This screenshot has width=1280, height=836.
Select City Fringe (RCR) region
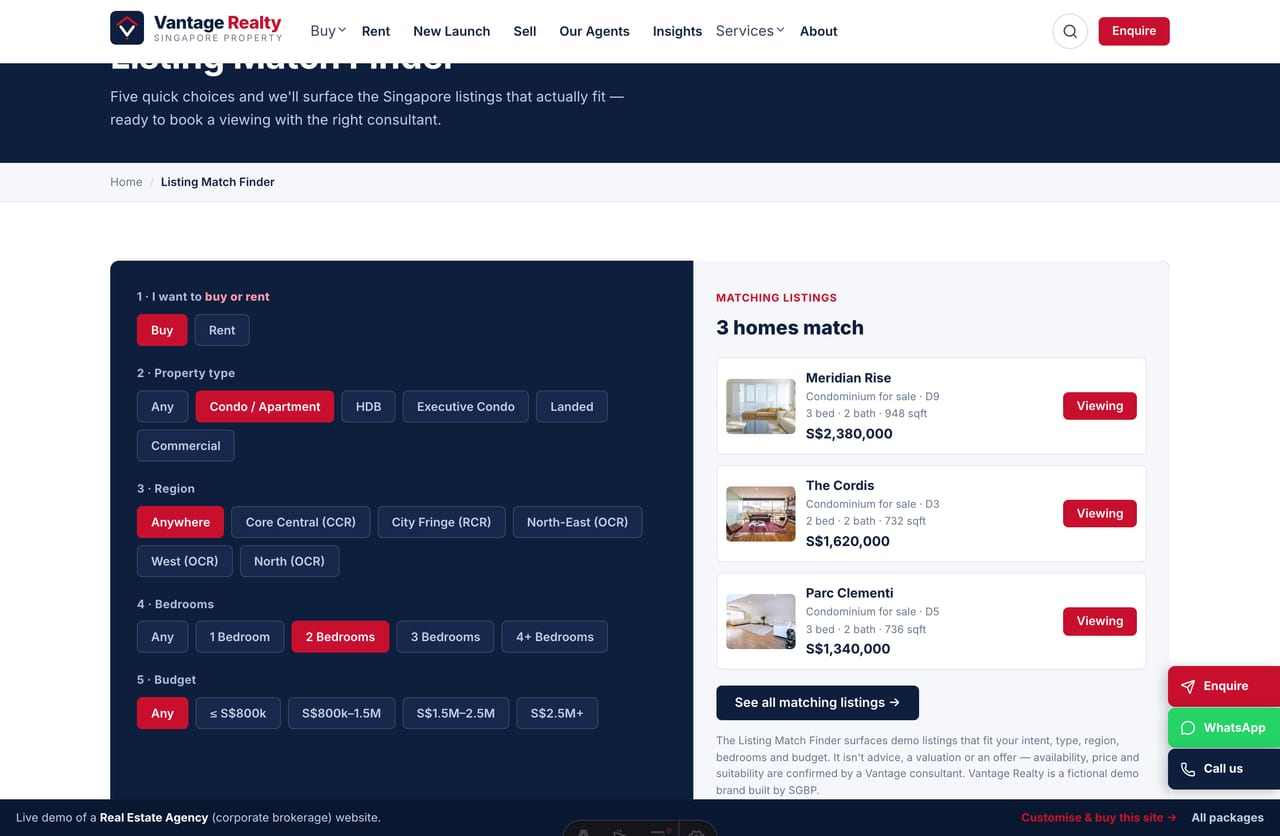tap(441, 522)
